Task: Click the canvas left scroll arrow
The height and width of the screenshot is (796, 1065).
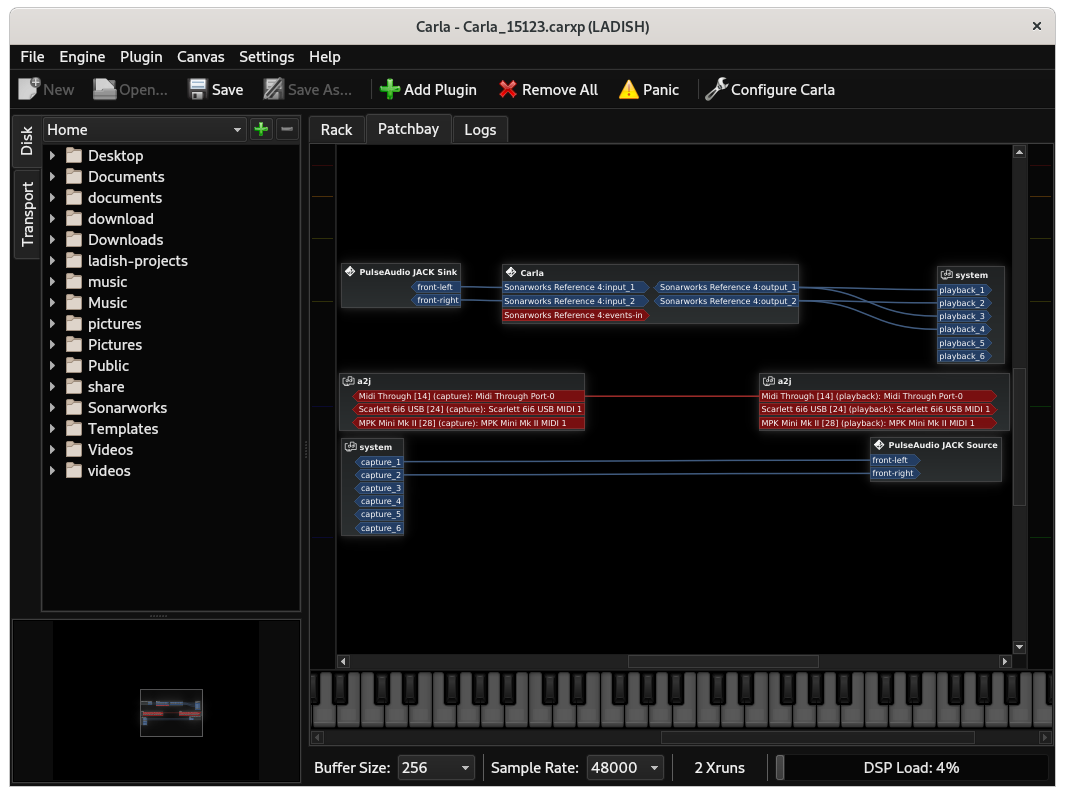Action: [x=343, y=661]
